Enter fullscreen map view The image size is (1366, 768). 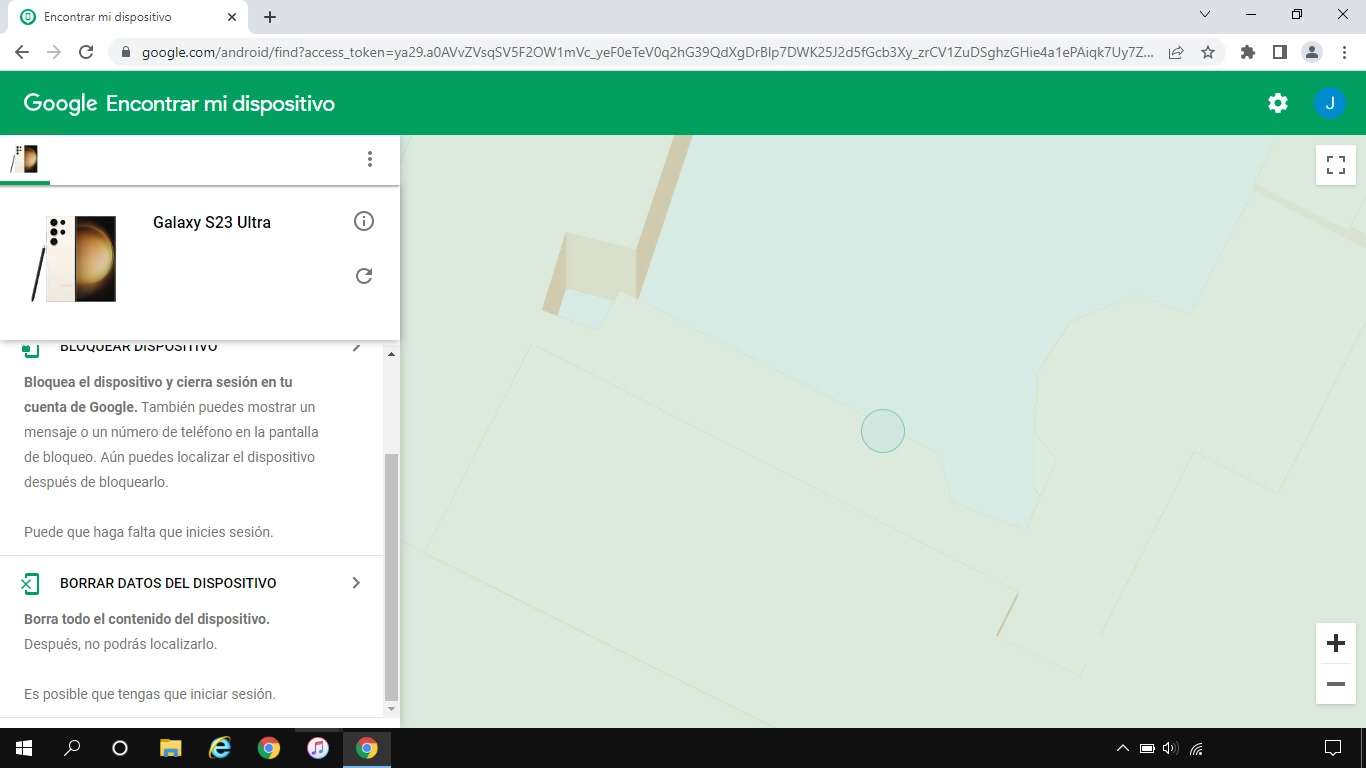[1335, 165]
